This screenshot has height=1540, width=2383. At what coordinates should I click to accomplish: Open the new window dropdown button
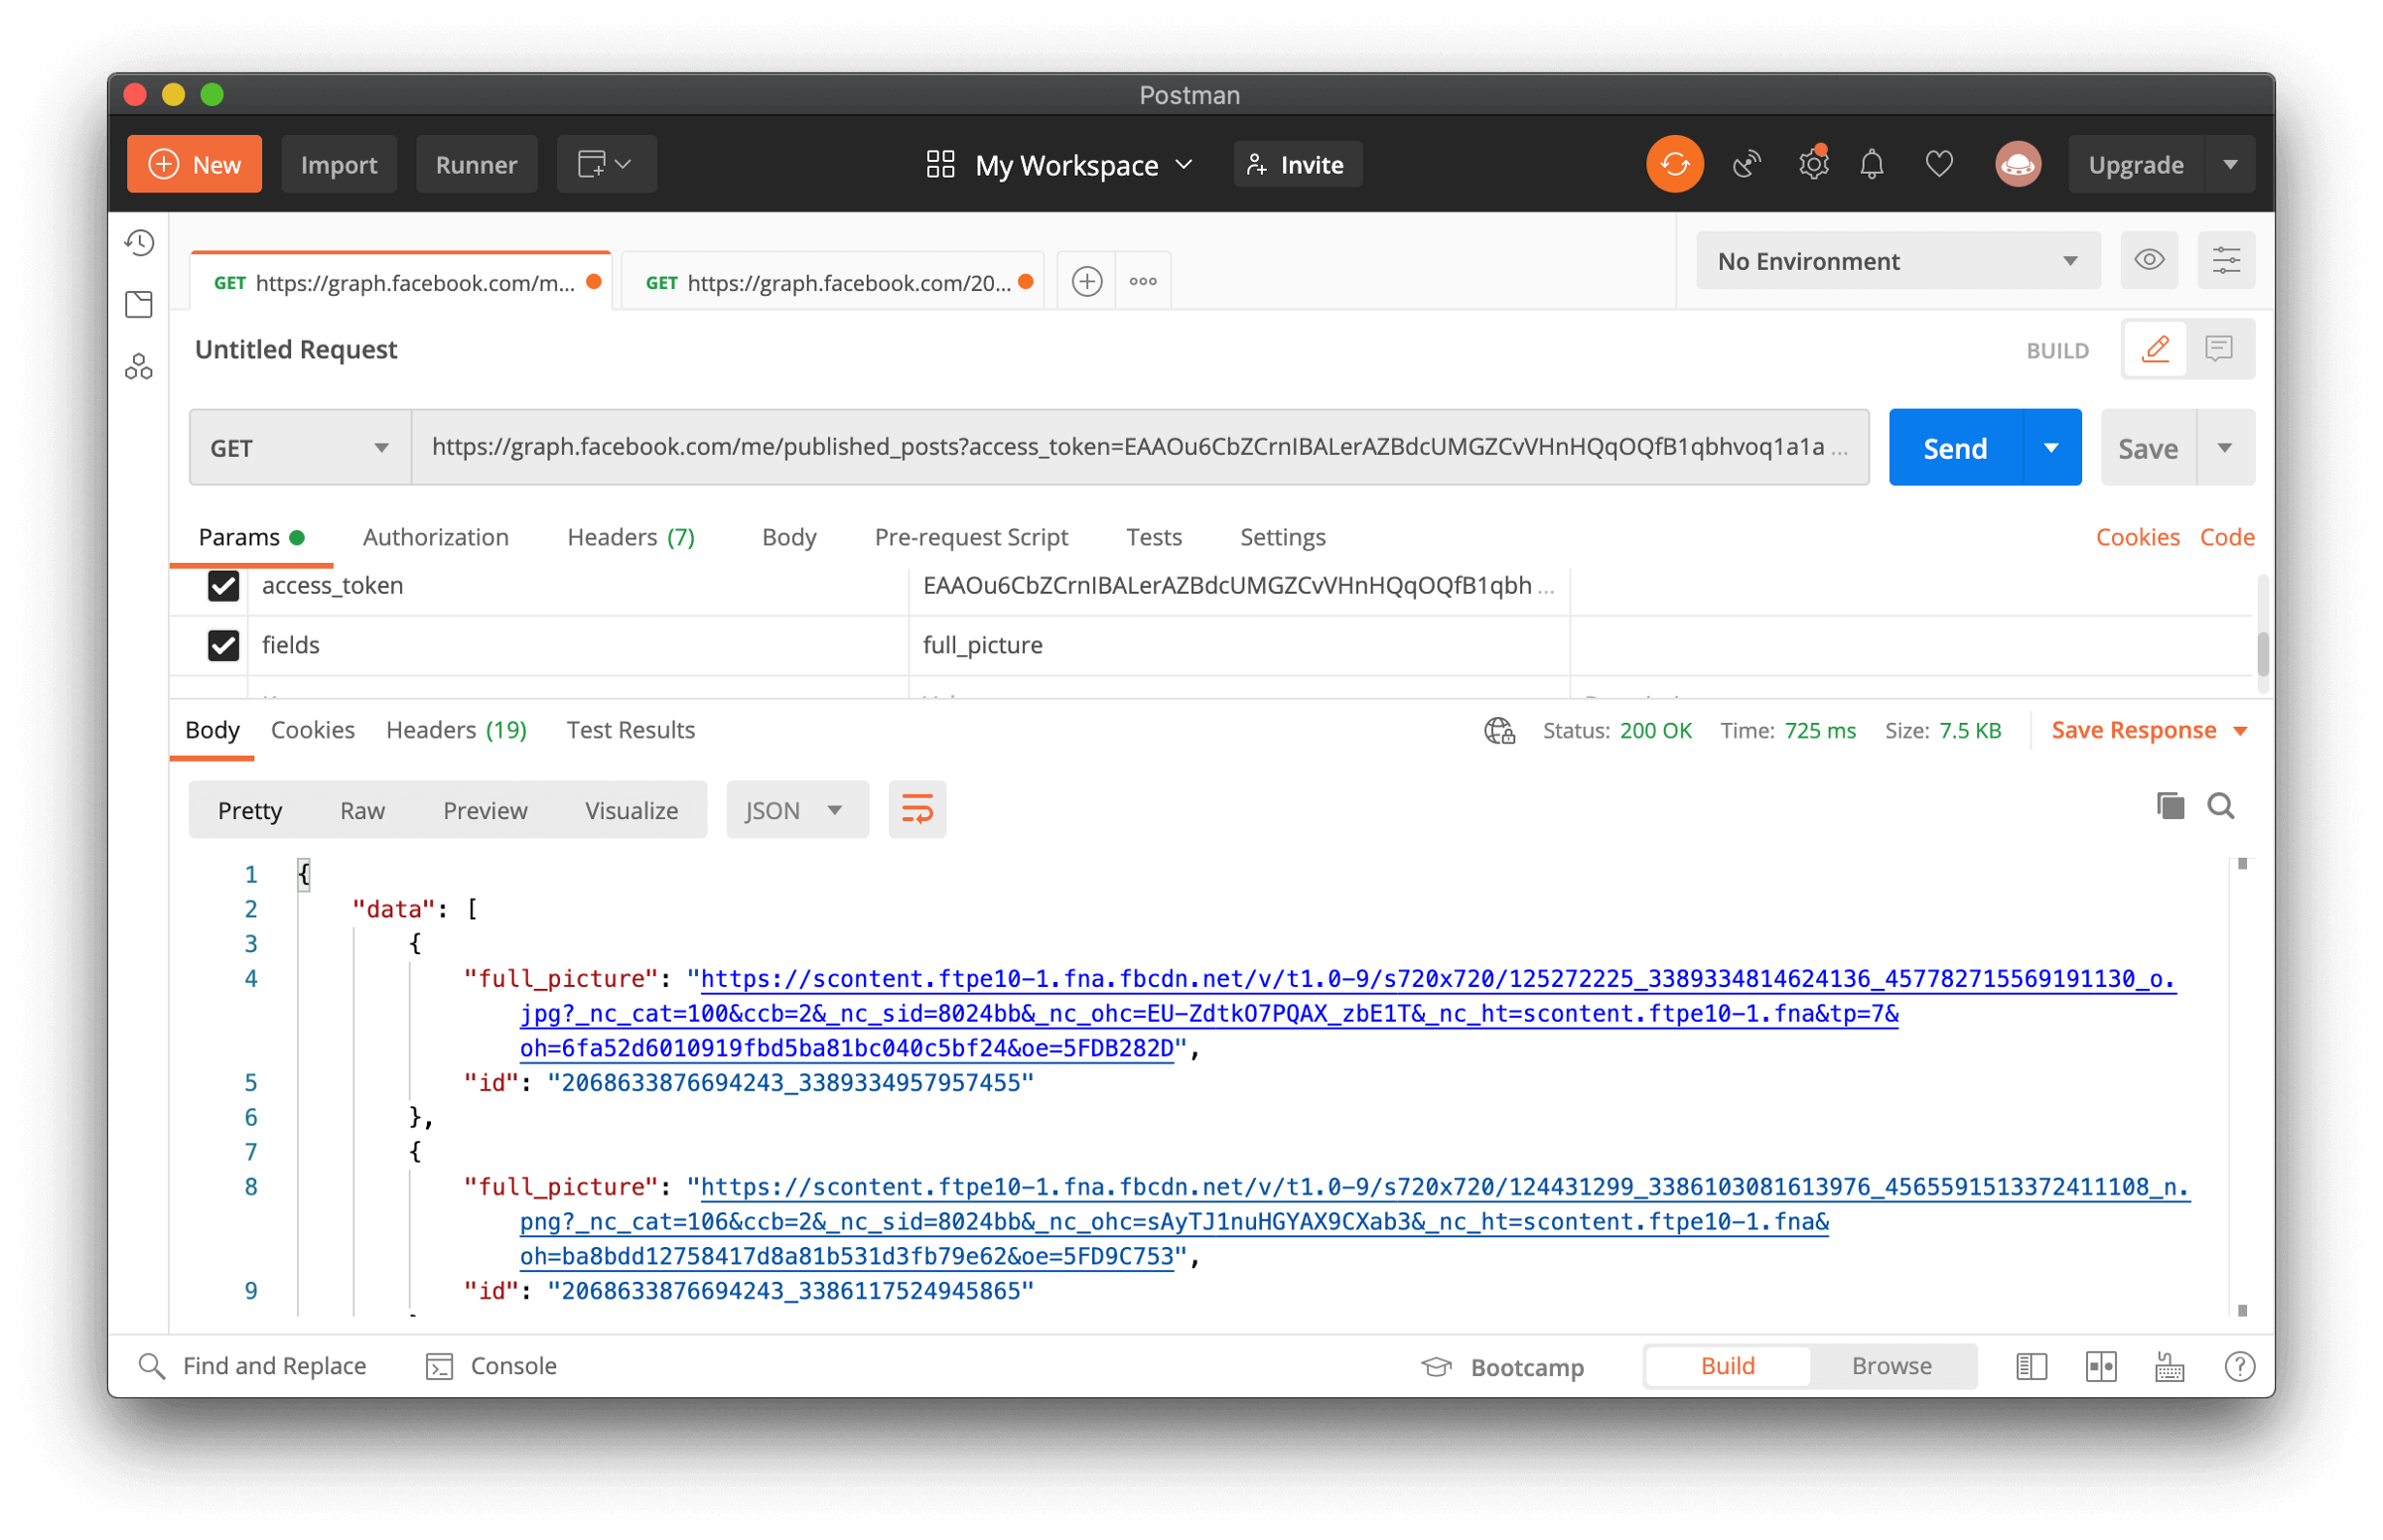point(606,164)
